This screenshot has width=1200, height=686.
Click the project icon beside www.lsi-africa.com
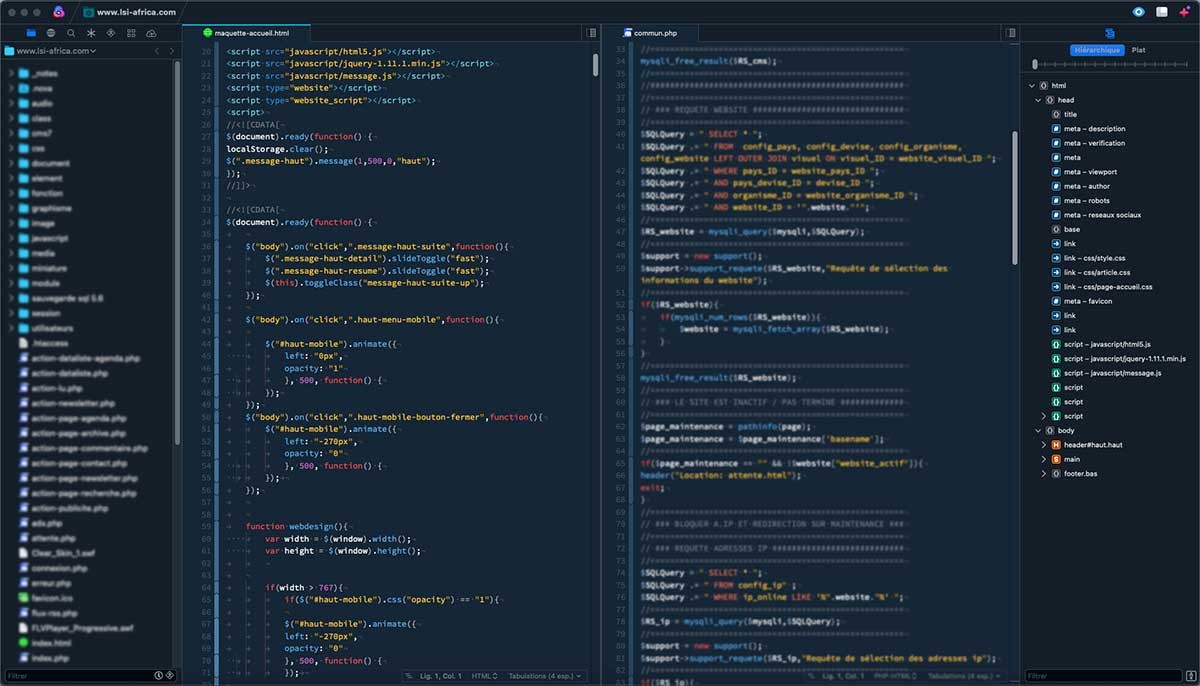89,12
